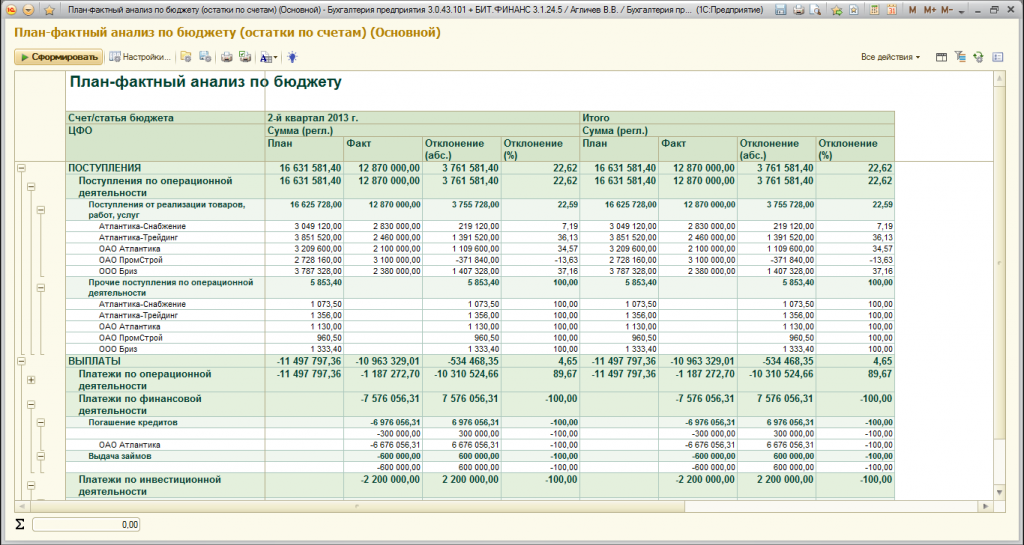The width and height of the screenshot is (1024, 545).
Task: Collapse Погашение кредитов row group
Action: pos(40,423)
